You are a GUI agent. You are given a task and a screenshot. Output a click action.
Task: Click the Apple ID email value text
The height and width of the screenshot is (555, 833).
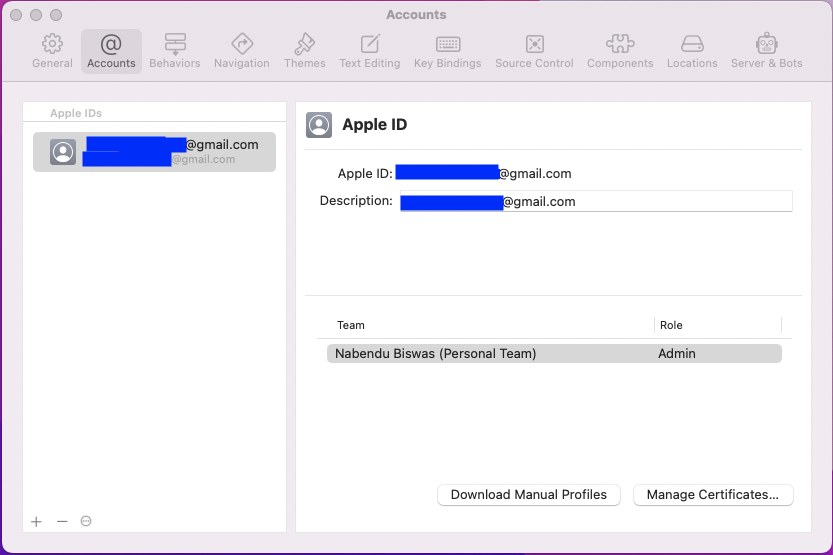pos(483,173)
